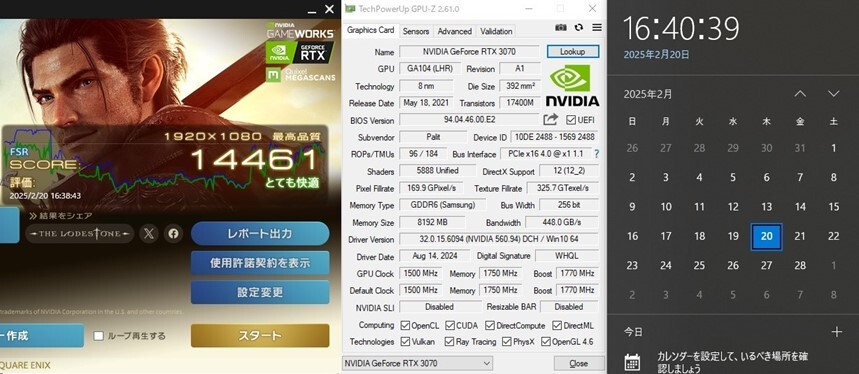Click the Lookup button
The height and width of the screenshot is (374, 859).
click(x=572, y=51)
